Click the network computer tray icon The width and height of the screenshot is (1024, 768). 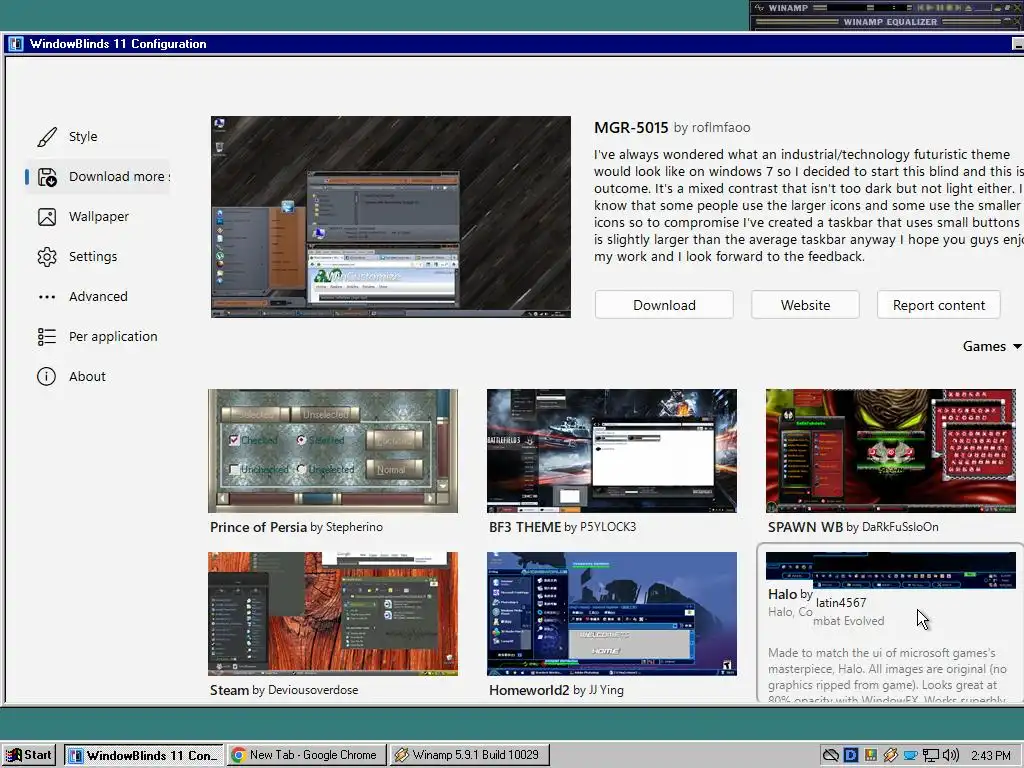(931, 756)
